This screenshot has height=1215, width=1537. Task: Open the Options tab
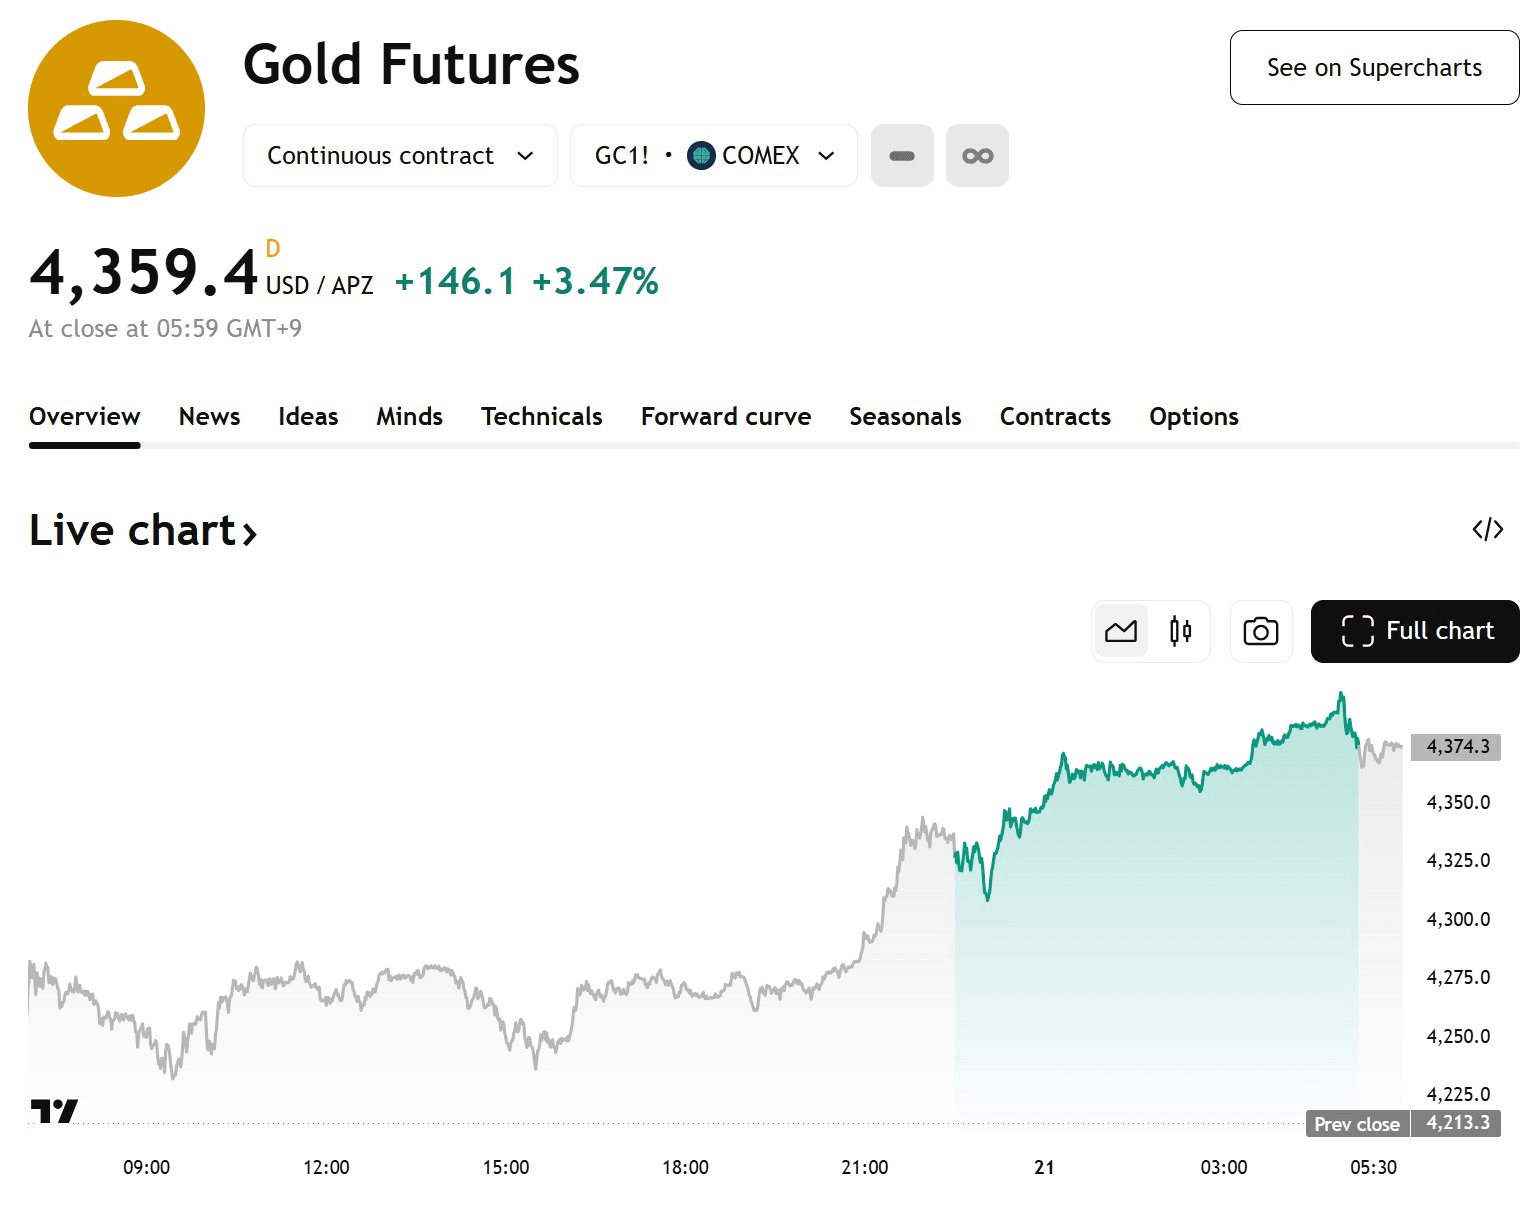(1193, 417)
